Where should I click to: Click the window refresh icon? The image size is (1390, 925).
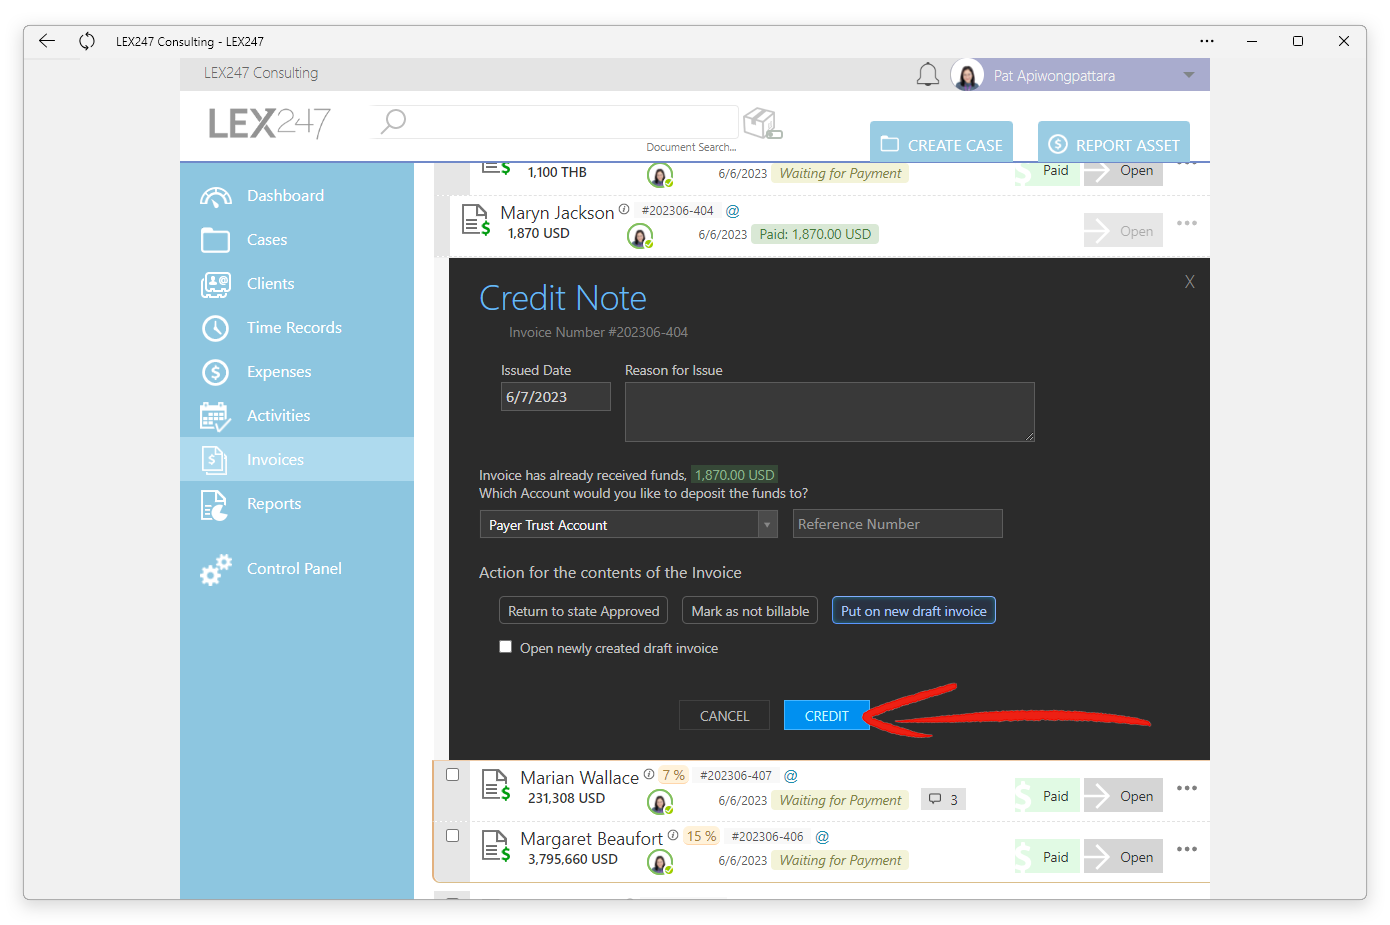click(87, 41)
